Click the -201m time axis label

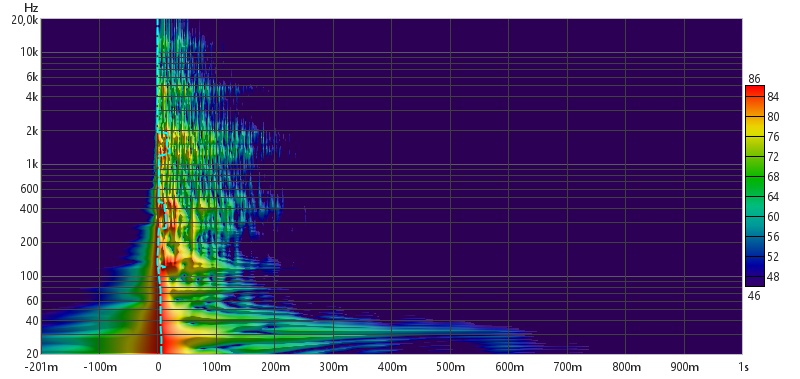click(41, 367)
